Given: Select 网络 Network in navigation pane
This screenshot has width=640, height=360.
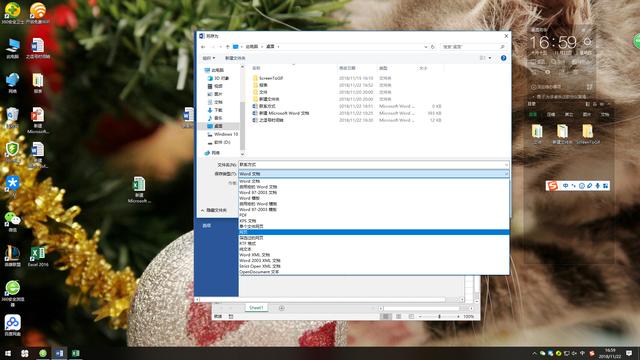Looking at the screenshot, I should point(212,153).
